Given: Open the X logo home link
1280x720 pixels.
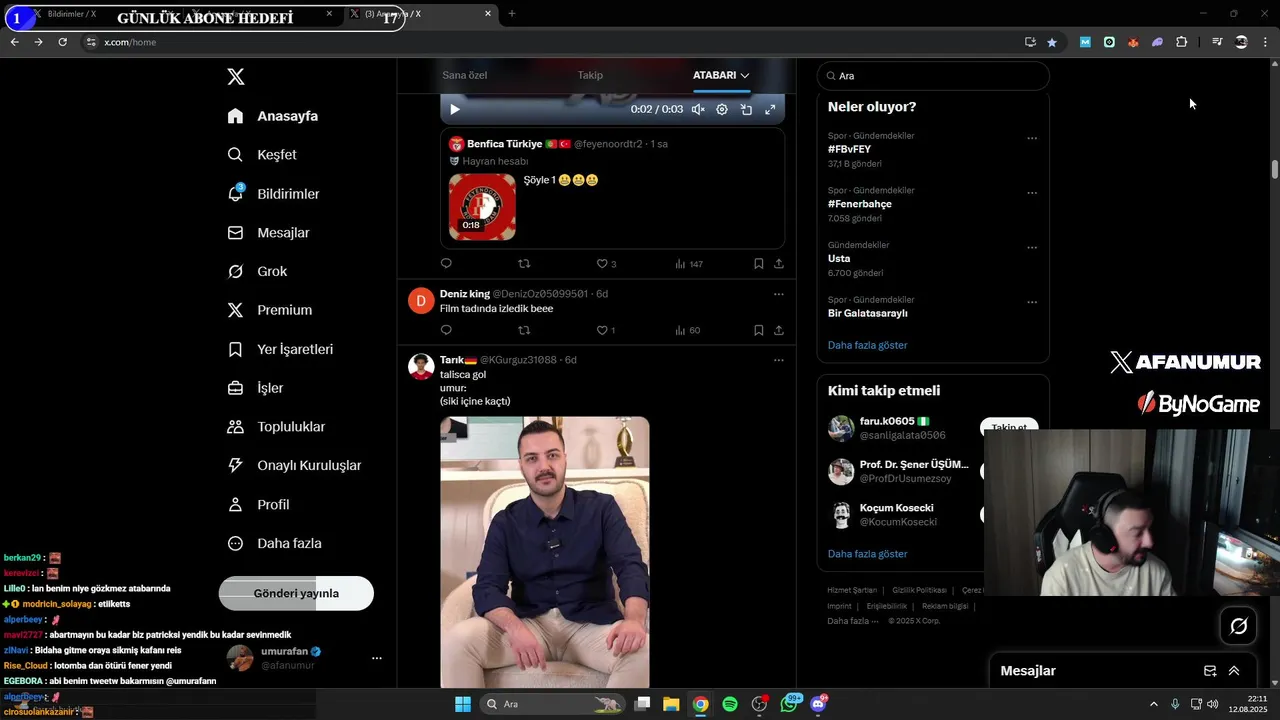Looking at the screenshot, I should [x=235, y=77].
